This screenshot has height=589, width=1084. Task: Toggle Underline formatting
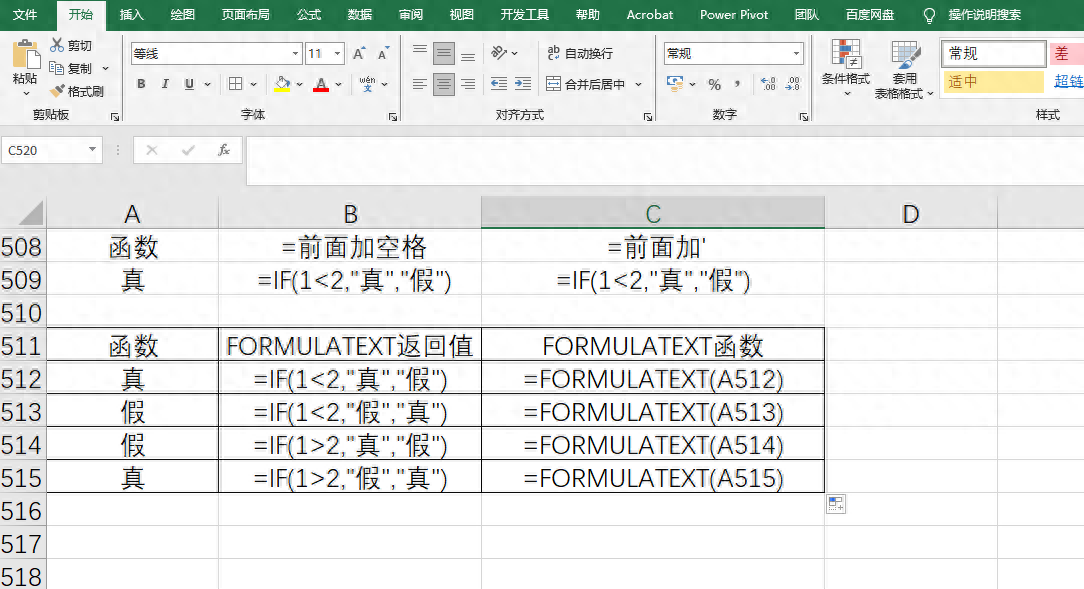click(189, 84)
